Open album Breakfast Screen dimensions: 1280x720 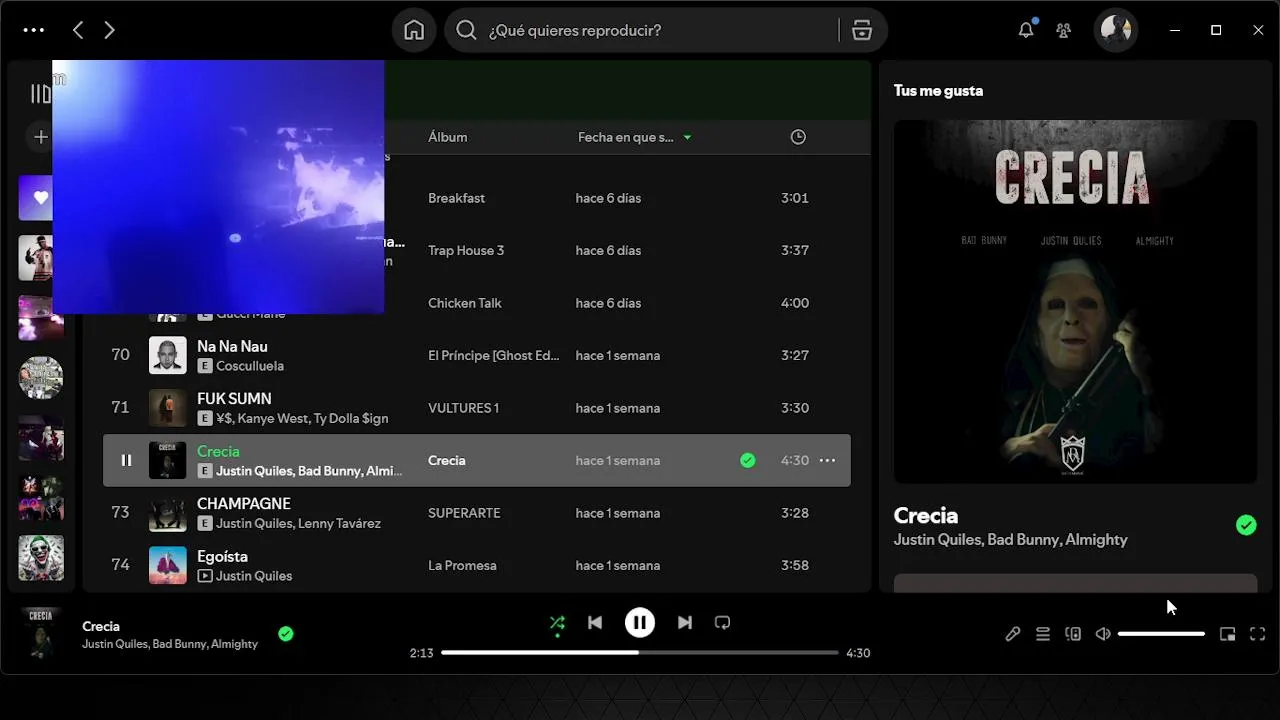(x=456, y=198)
